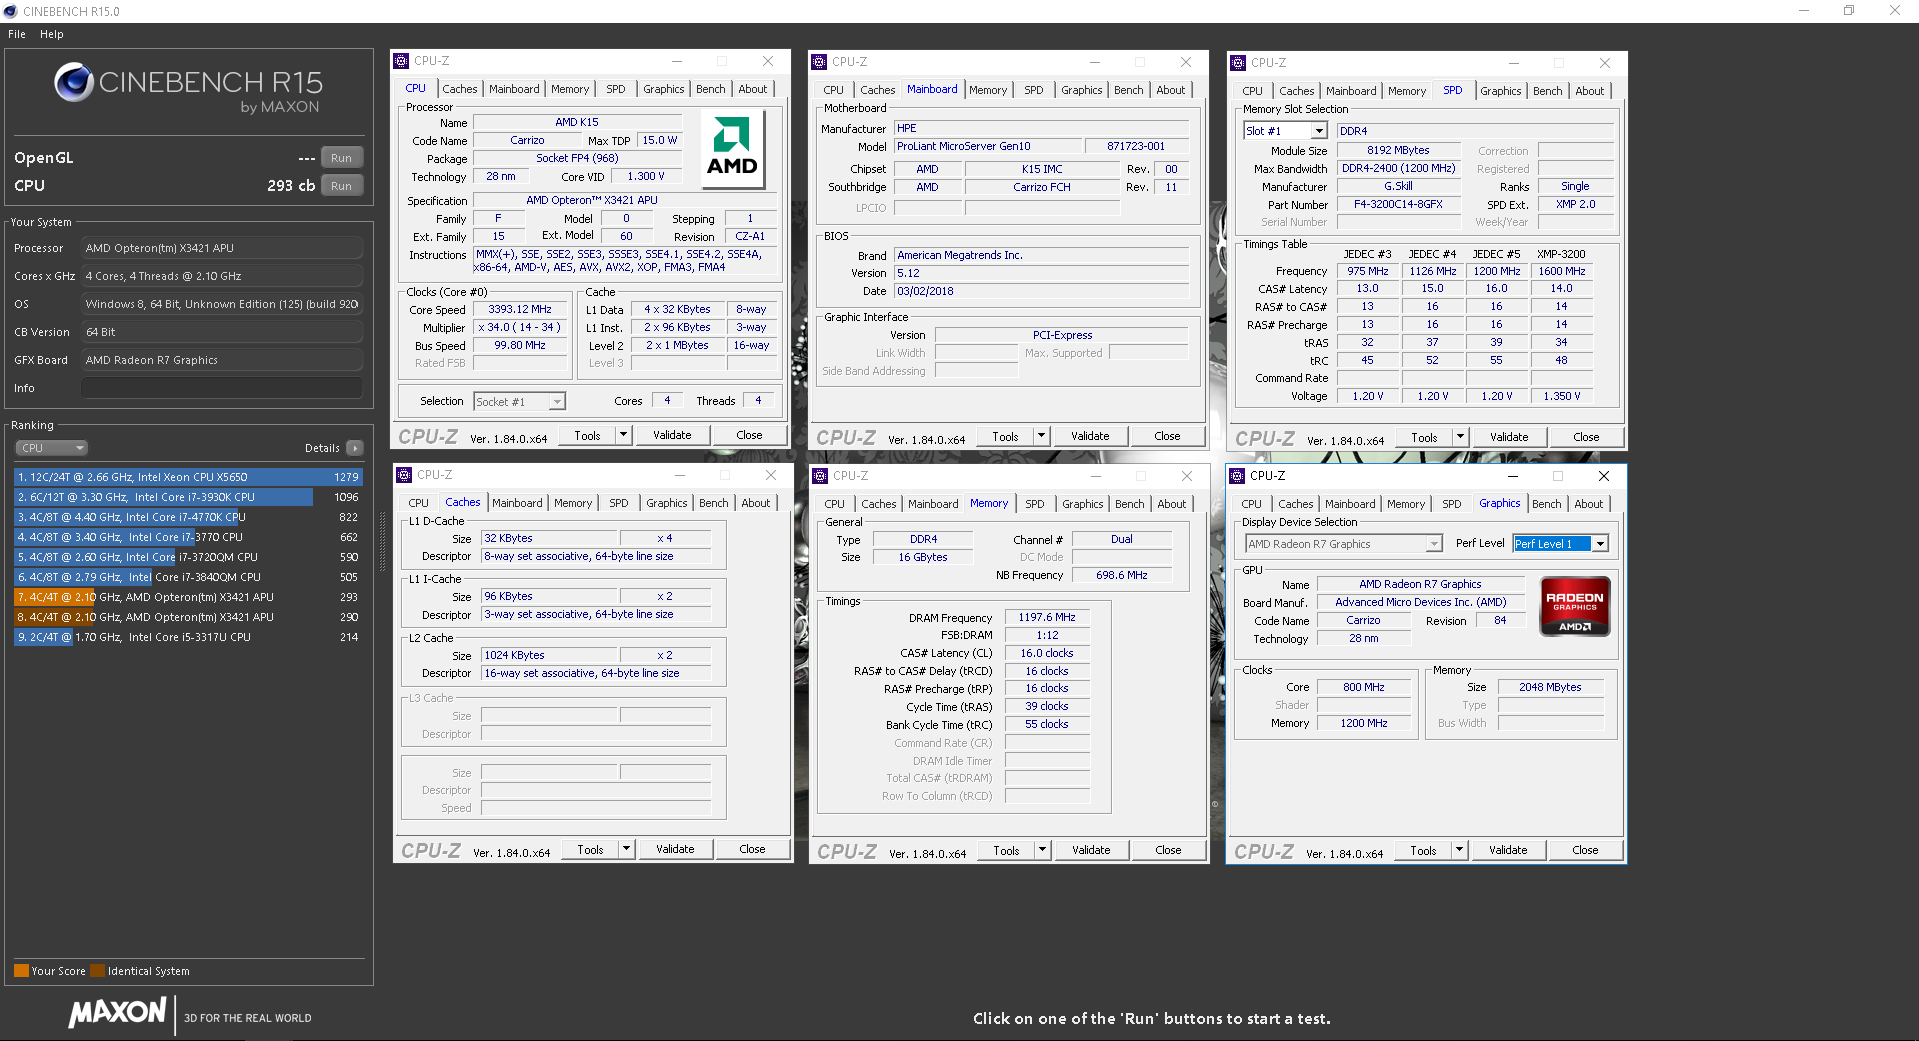Click Validate in the Graphics window

1508,850
